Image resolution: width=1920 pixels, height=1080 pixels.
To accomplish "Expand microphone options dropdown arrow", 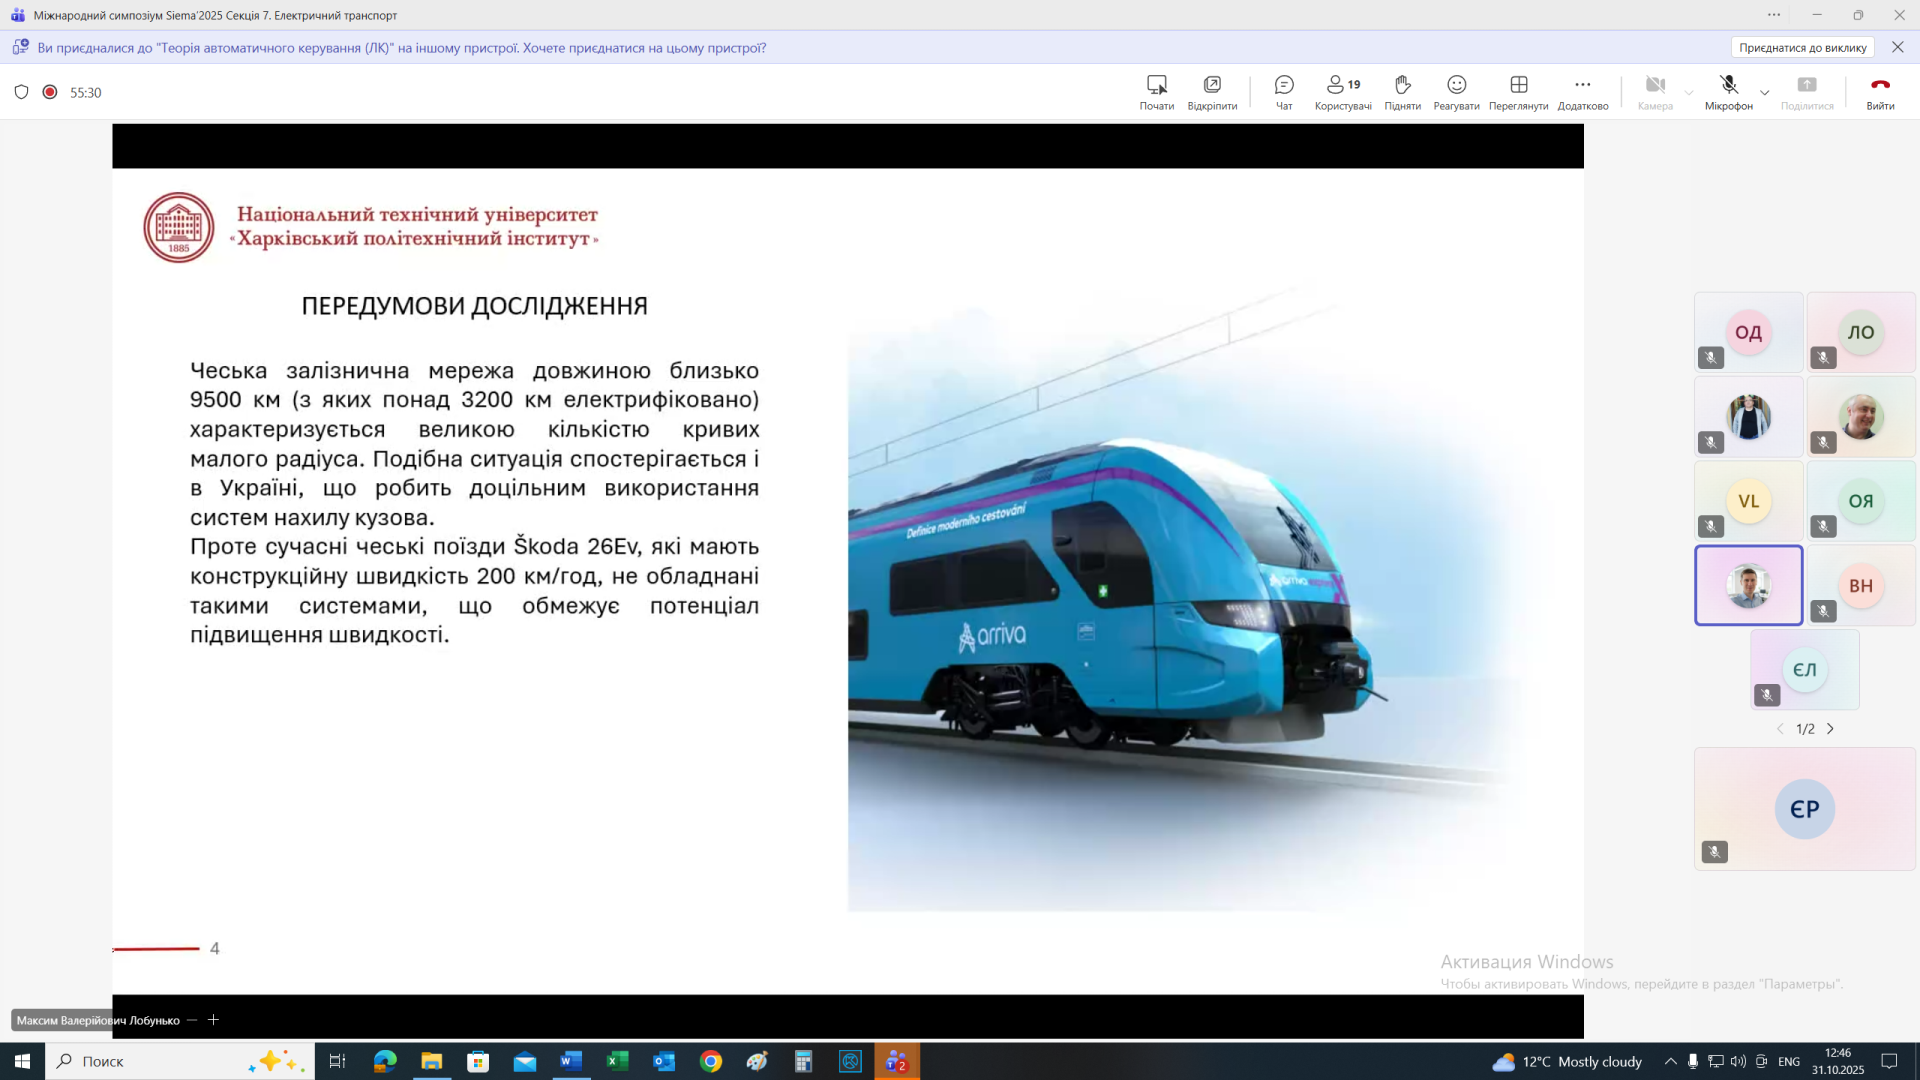I will [x=1765, y=93].
